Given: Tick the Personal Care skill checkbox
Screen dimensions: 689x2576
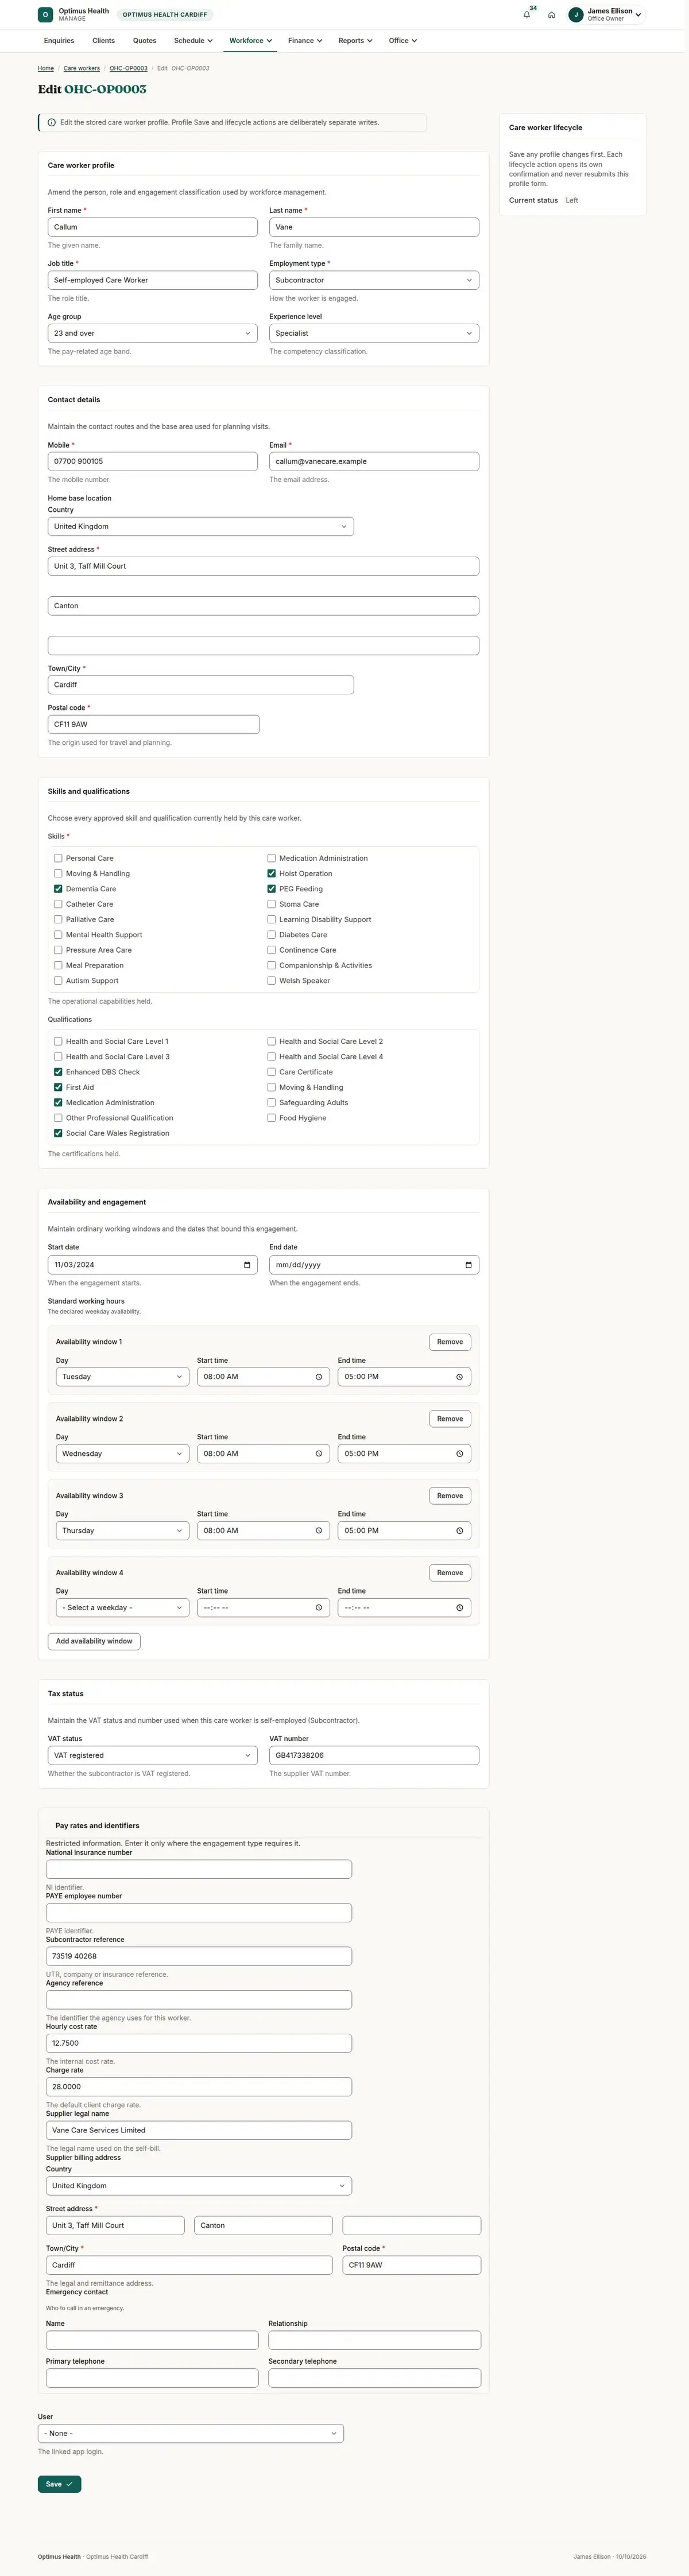Looking at the screenshot, I should 58,858.
